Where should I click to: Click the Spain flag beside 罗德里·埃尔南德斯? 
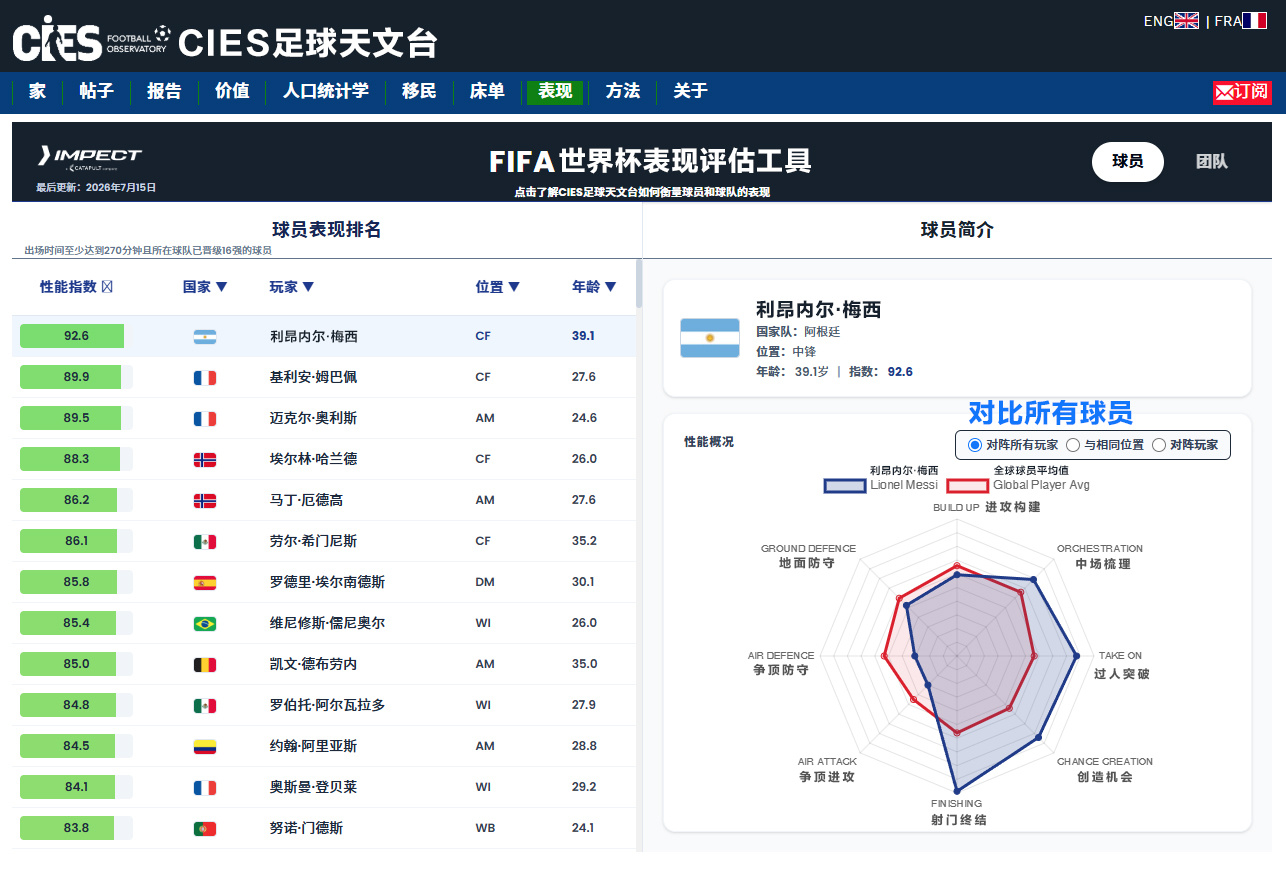point(205,583)
